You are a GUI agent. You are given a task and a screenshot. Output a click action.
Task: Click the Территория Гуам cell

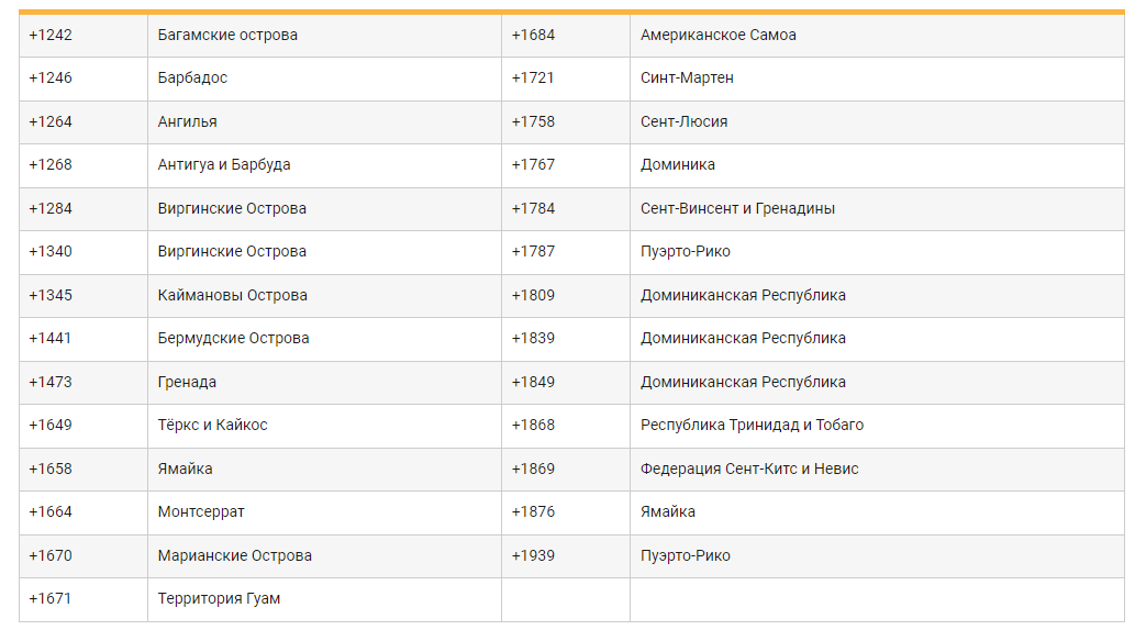(x=219, y=600)
